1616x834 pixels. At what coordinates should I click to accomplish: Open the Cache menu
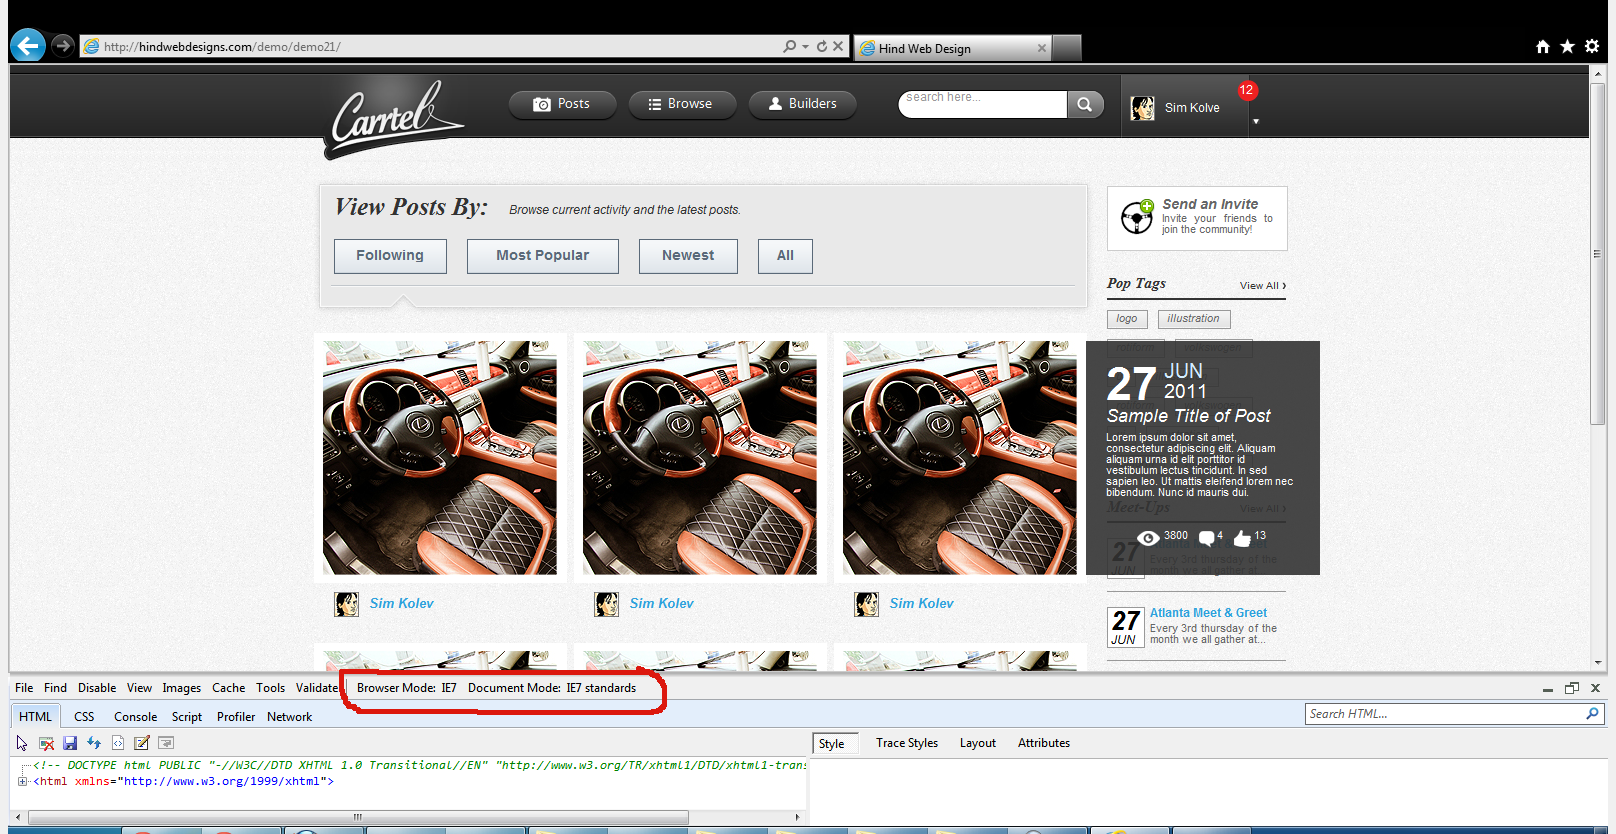click(x=228, y=688)
